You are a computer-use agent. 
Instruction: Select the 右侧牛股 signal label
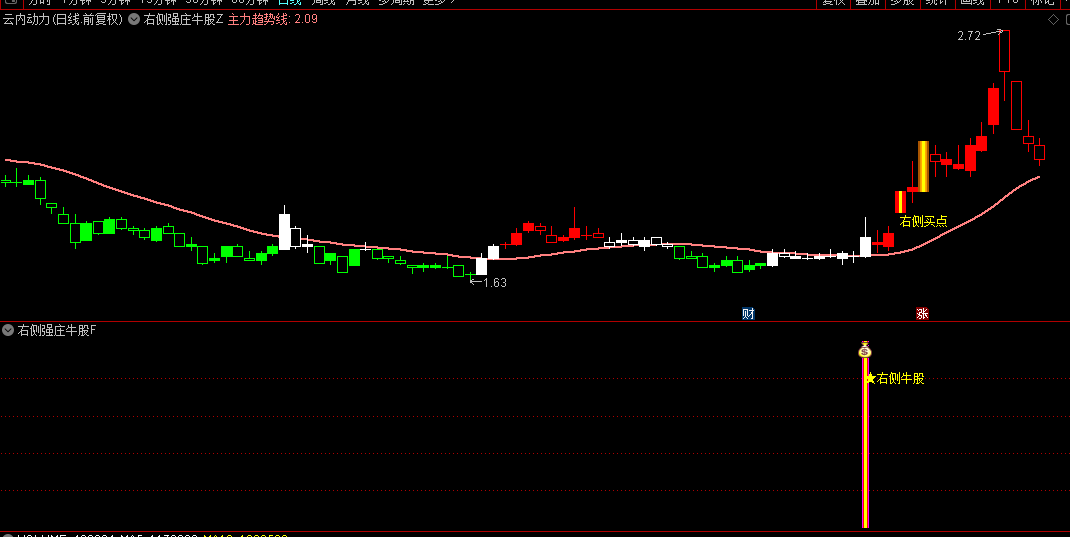coord(900,379)
